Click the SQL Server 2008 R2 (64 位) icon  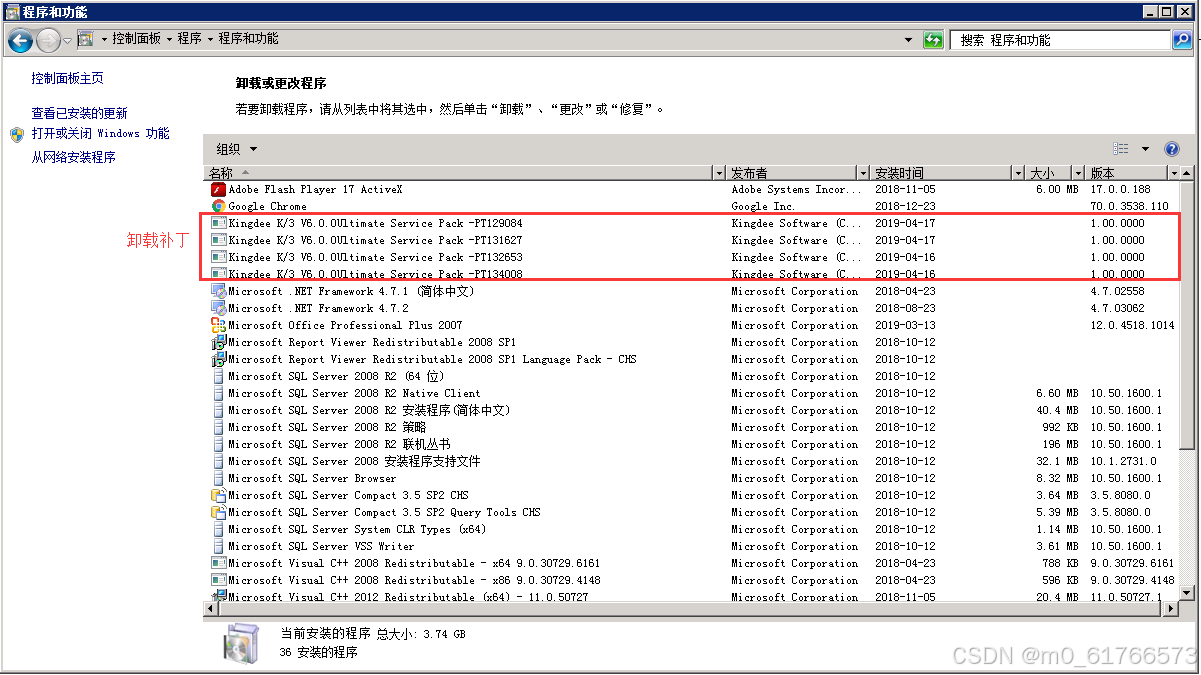click(218, 376)
